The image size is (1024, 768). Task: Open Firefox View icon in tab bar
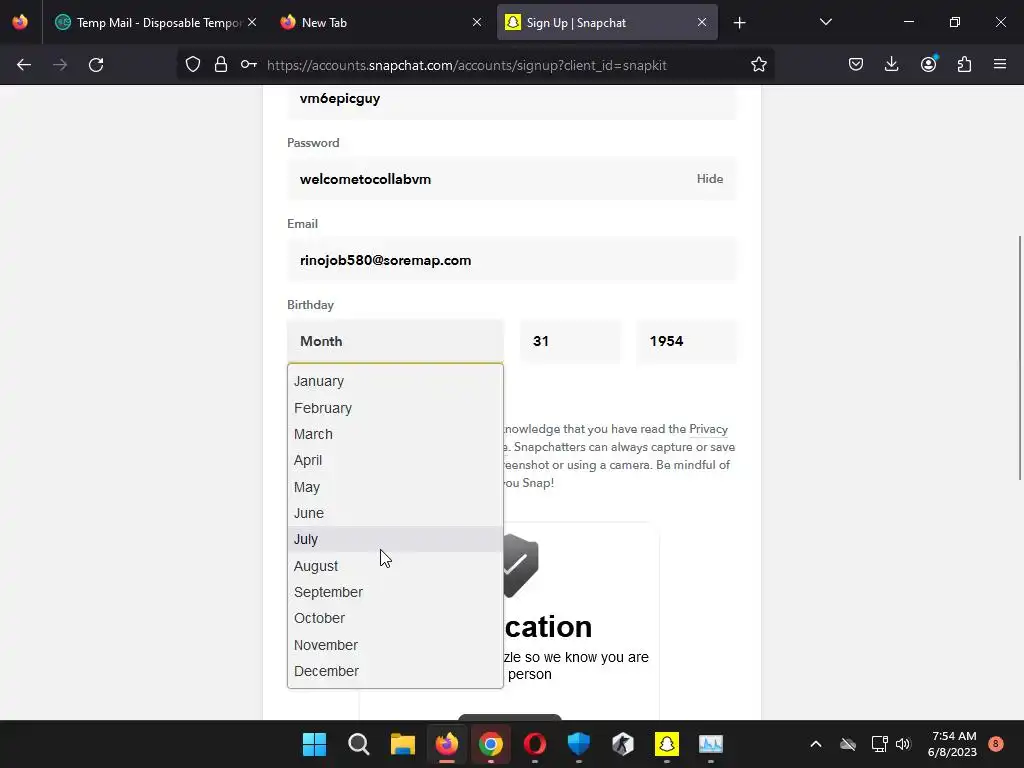pos(20,22)
